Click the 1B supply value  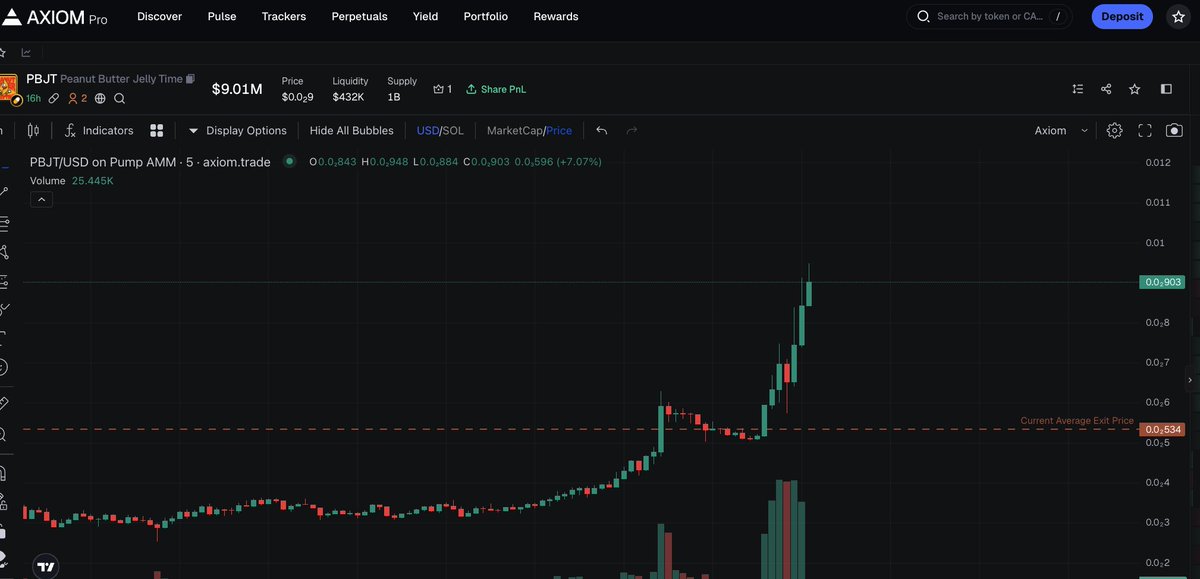tap(394, 97)
